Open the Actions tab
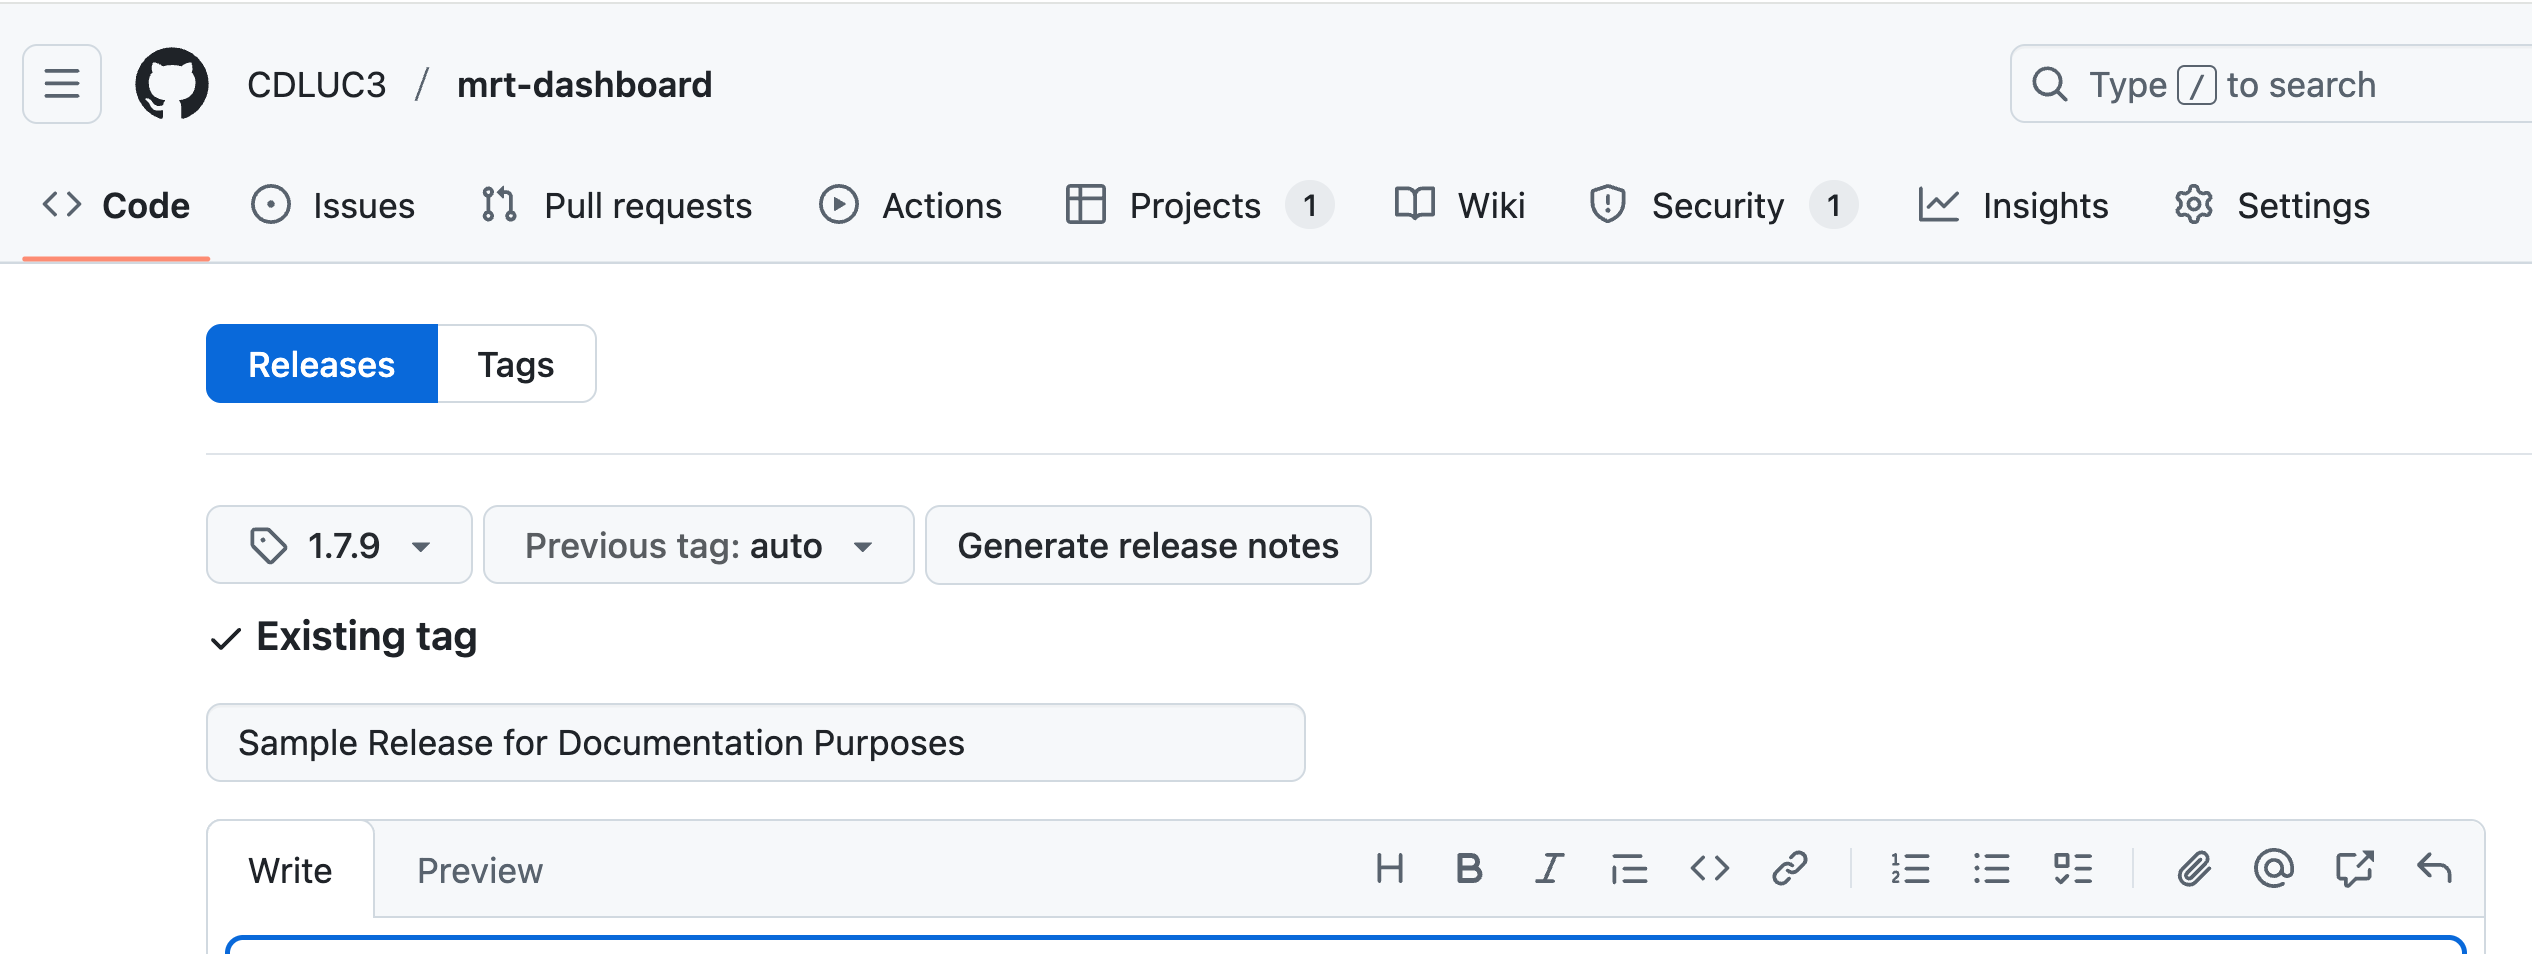Screen dimensions: 2532x954 click(910, 205)
